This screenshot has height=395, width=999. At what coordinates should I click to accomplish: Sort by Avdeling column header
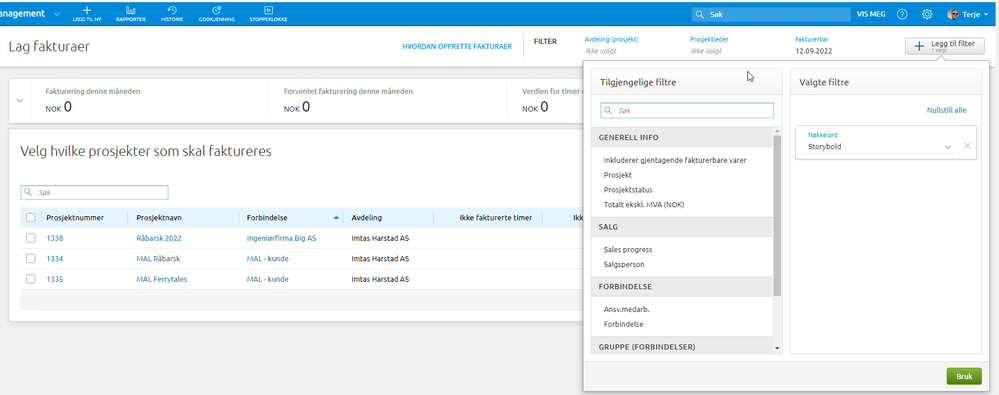366,218
